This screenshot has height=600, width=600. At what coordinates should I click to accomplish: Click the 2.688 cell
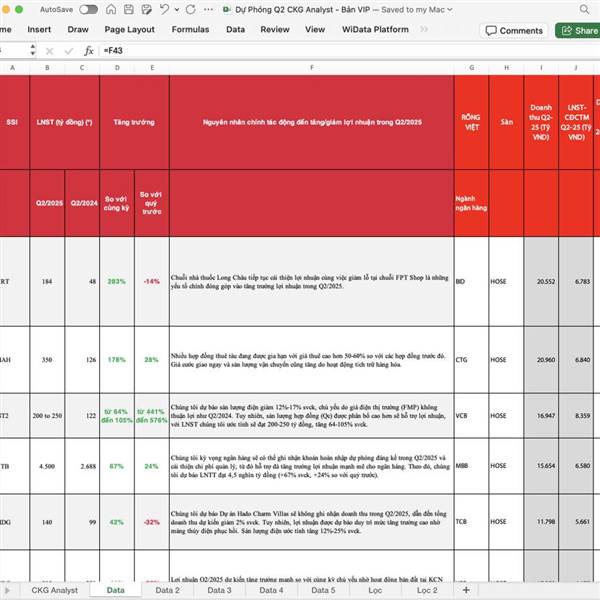(82, 466)
